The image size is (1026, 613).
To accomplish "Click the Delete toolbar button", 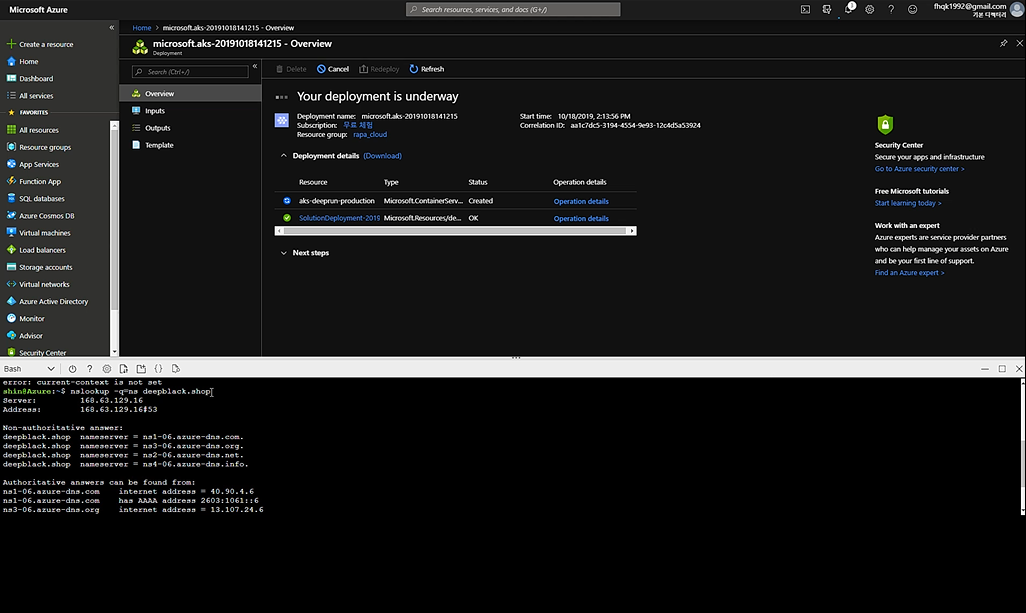I will point(291,69).
